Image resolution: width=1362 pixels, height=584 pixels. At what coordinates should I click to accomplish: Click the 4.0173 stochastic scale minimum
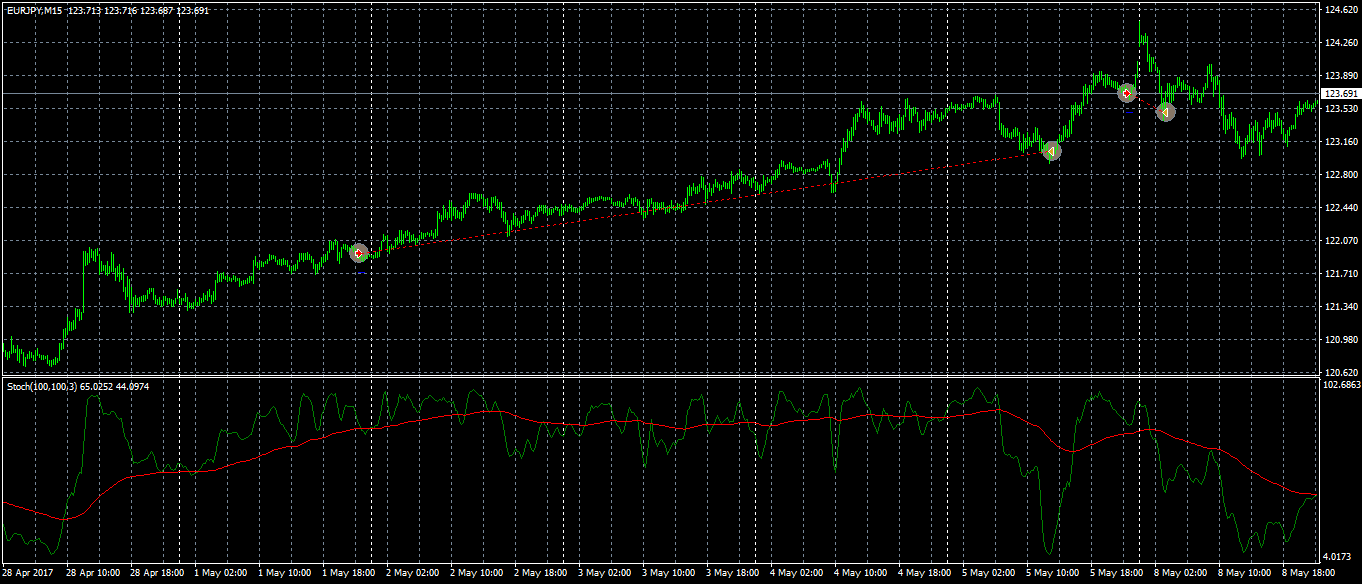(1339, 556)
